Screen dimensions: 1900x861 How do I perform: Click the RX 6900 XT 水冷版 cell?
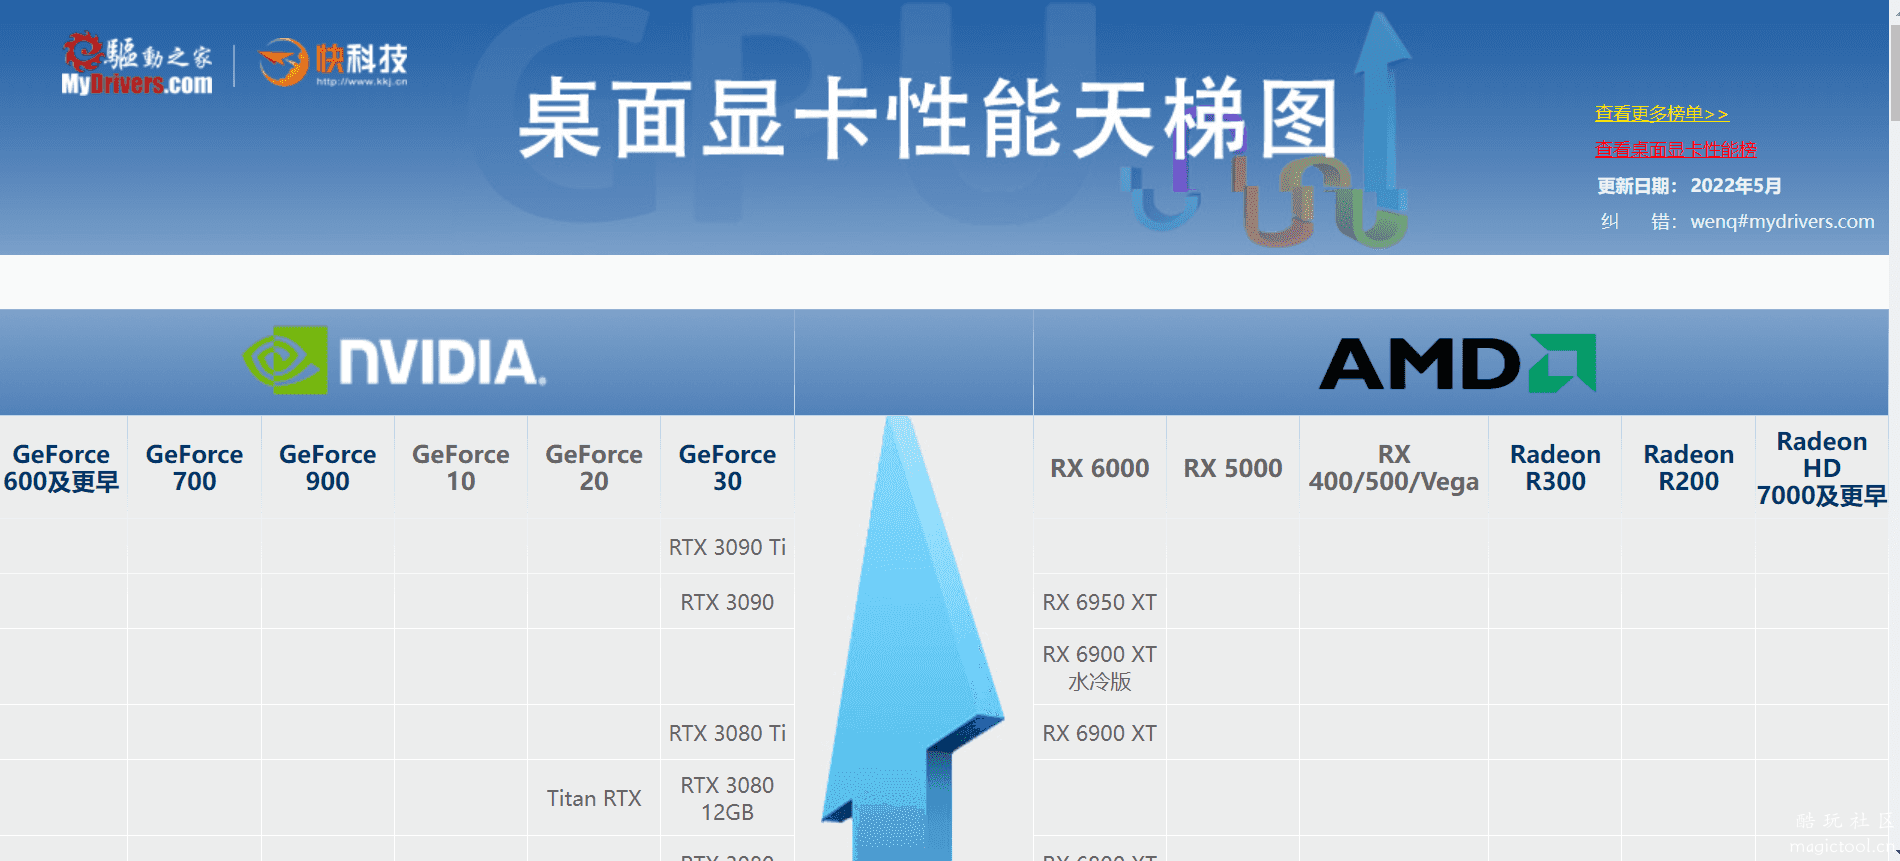[x=1100, y=667]
